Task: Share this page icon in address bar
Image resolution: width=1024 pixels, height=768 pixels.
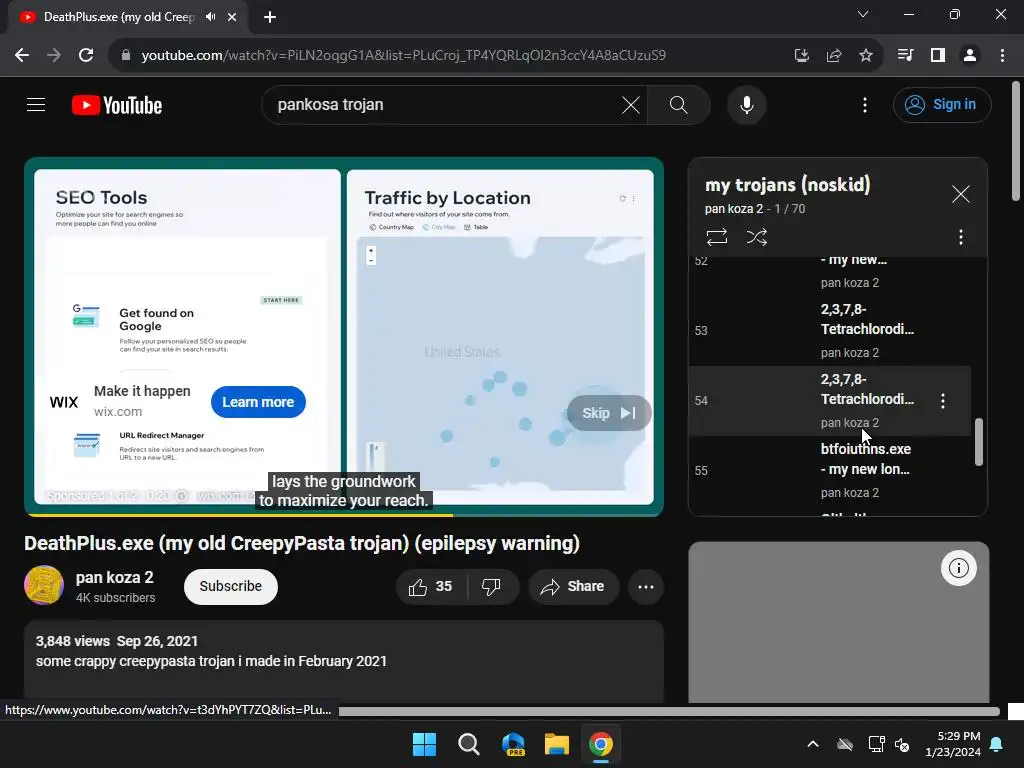Action: (x=833, y=56)
